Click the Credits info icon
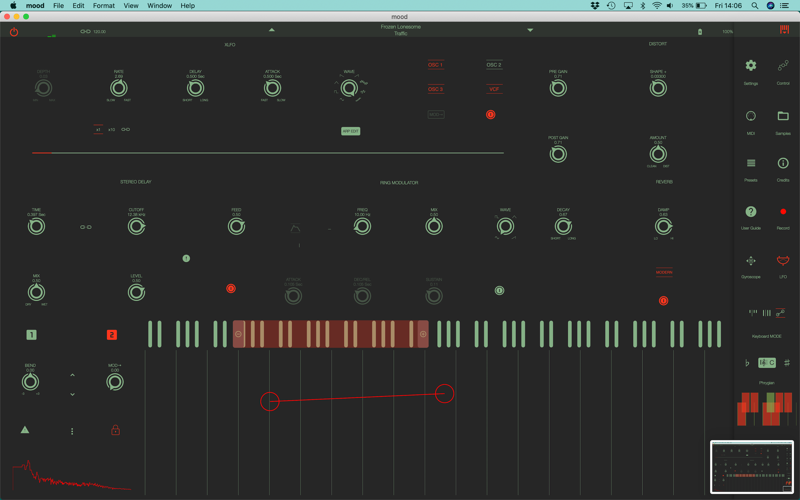The width and height of the screenshot is (800, 500). (x=783, y=163)
